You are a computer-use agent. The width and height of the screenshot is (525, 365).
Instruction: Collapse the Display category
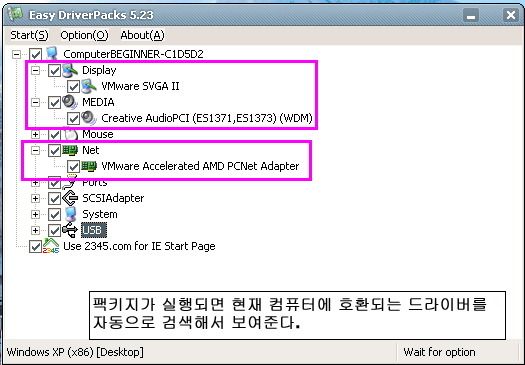pos(35,70)
